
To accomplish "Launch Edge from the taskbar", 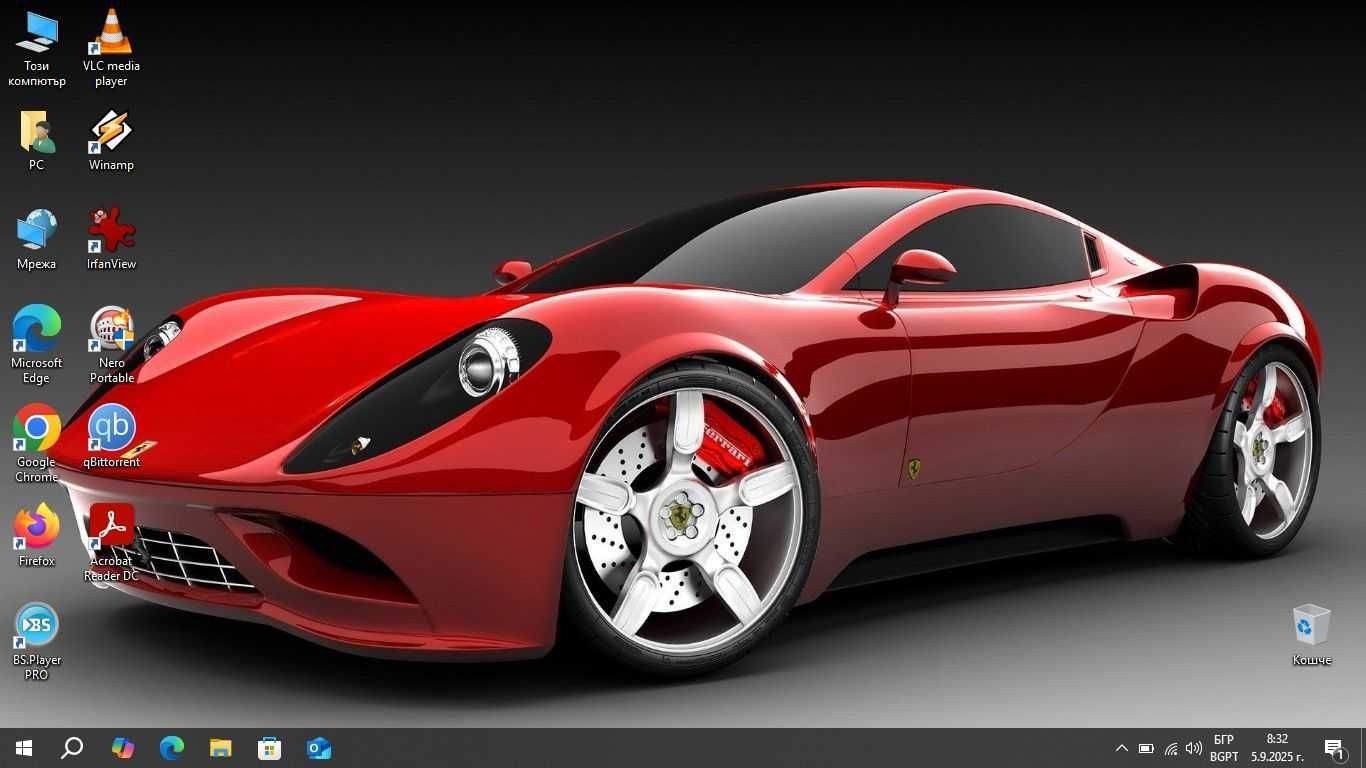I will 172,748.
